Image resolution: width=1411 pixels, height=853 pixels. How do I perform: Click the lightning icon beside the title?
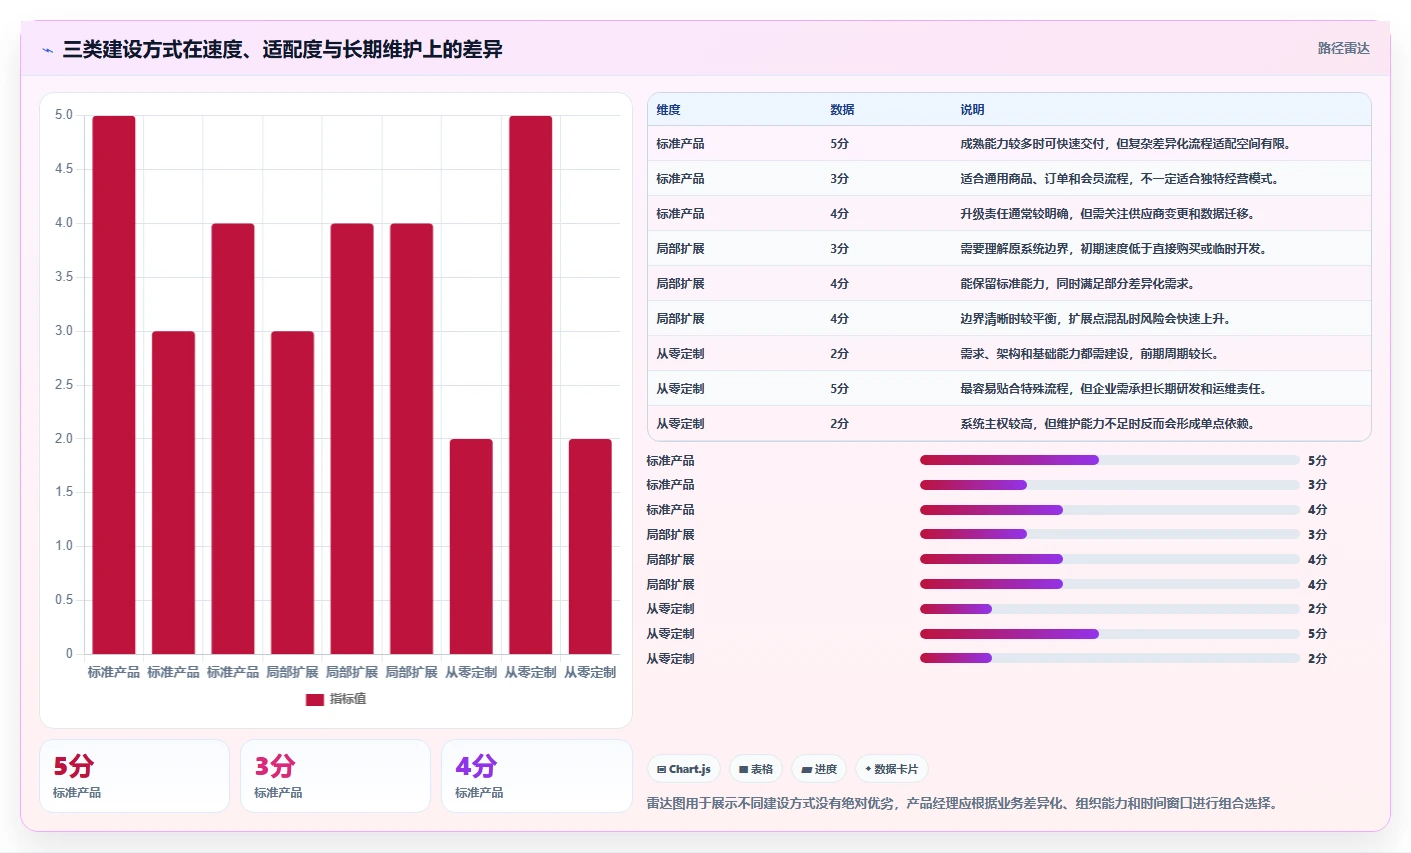pyautogui.click(x=47, y=50)
